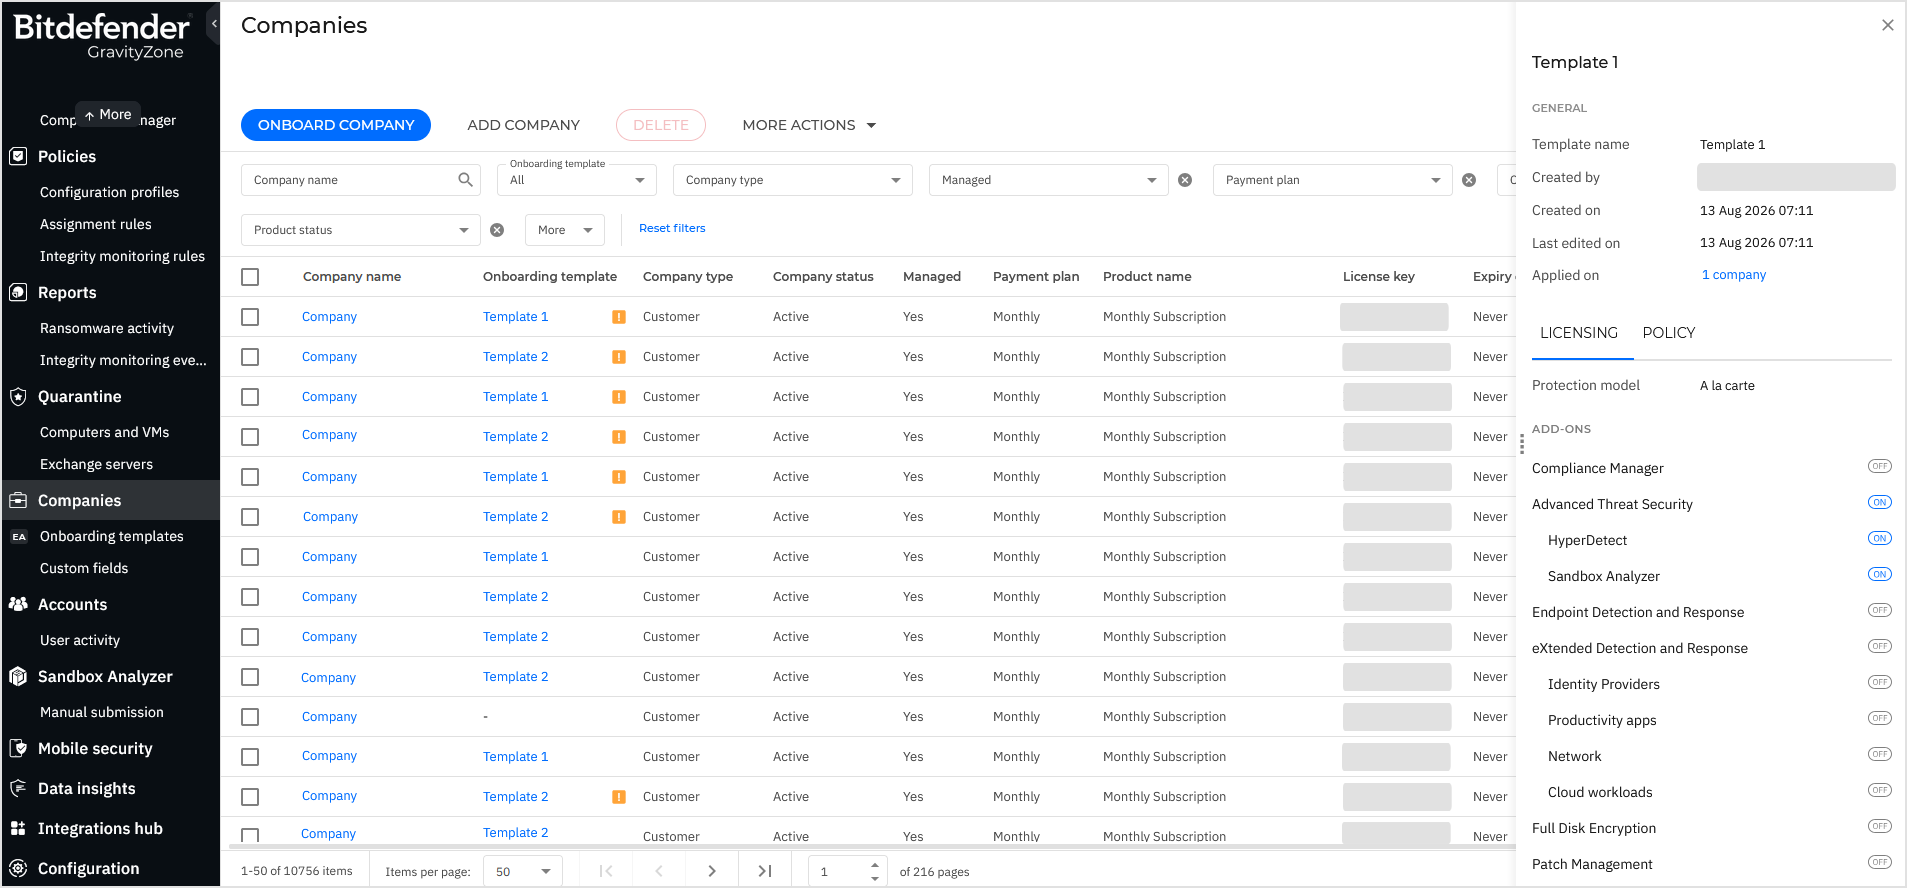Click the Quarantine shield icon

[x=18, y=396]
